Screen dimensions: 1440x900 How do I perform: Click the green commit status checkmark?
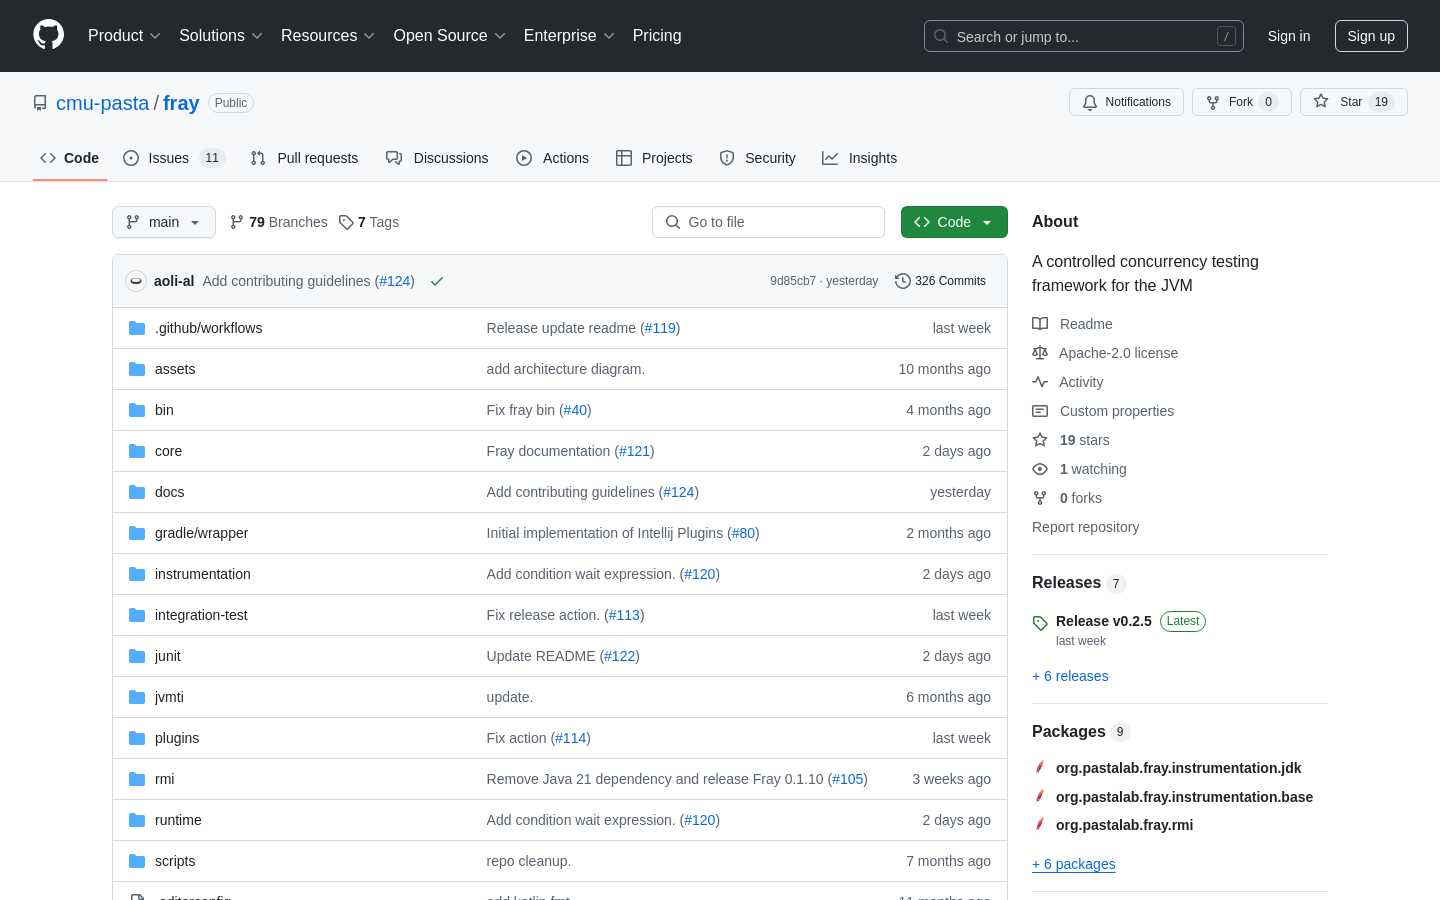tap(437, 281)
